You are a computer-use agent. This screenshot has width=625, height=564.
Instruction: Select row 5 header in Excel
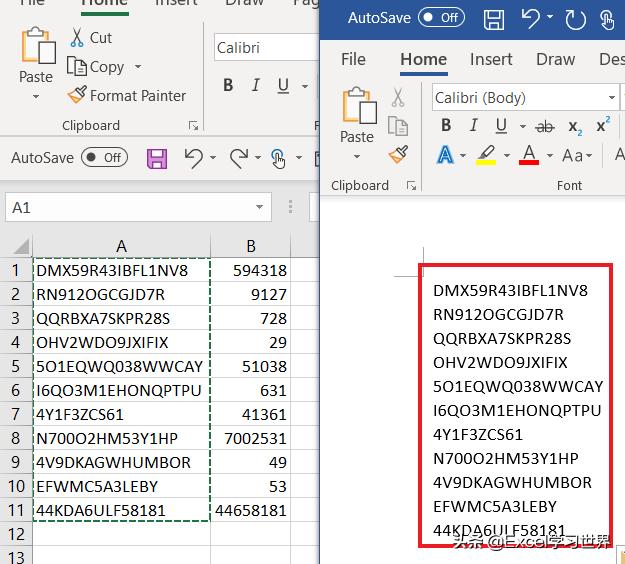pyautogui.click(x=16, y=366)
